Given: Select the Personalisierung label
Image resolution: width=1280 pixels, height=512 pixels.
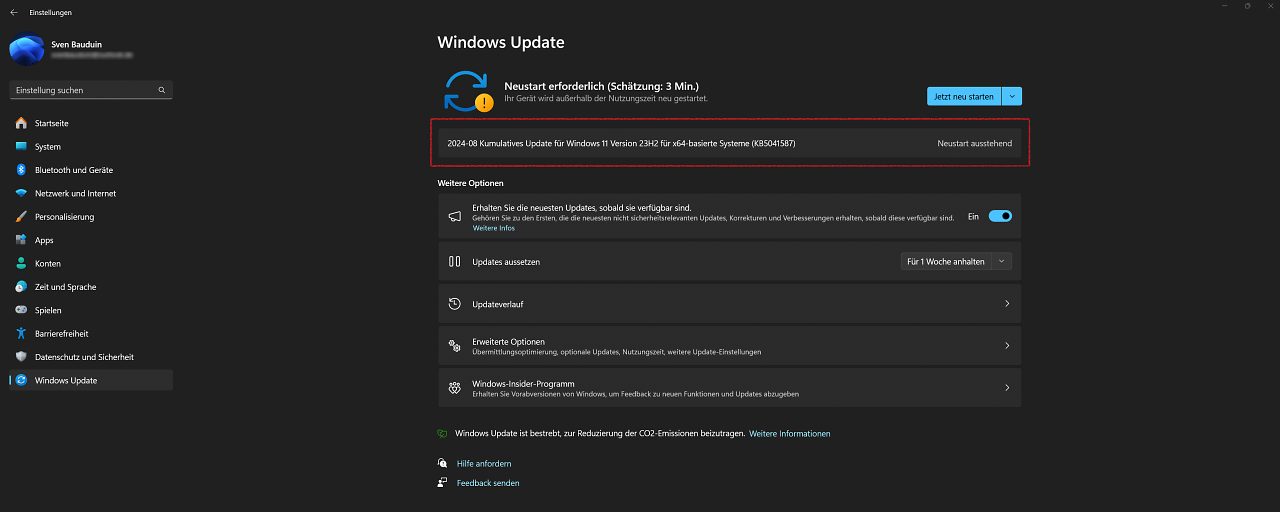Looking at the screenshot, I should pyautogui.click(x=64, y=217).
